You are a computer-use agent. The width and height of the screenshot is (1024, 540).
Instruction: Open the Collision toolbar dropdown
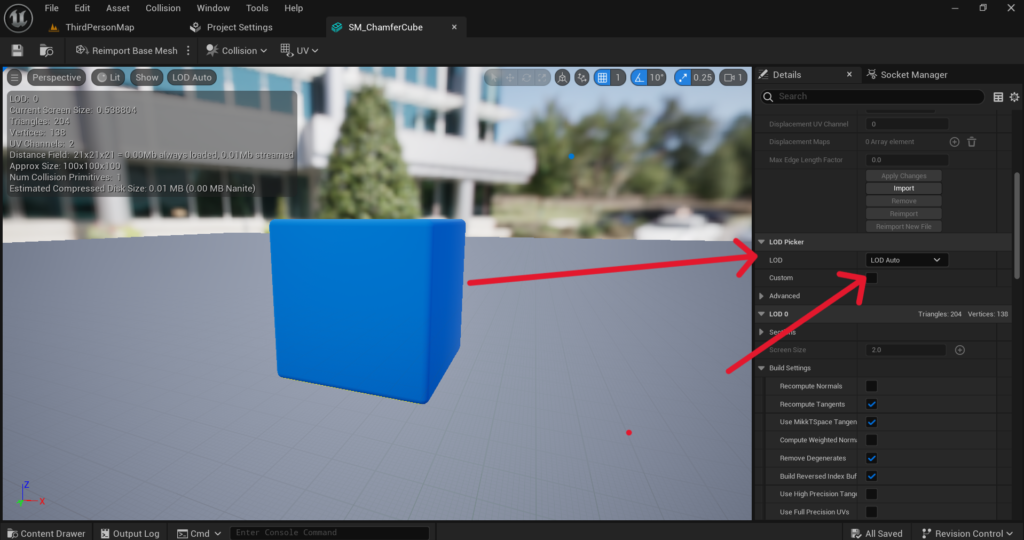click(236, 50)
